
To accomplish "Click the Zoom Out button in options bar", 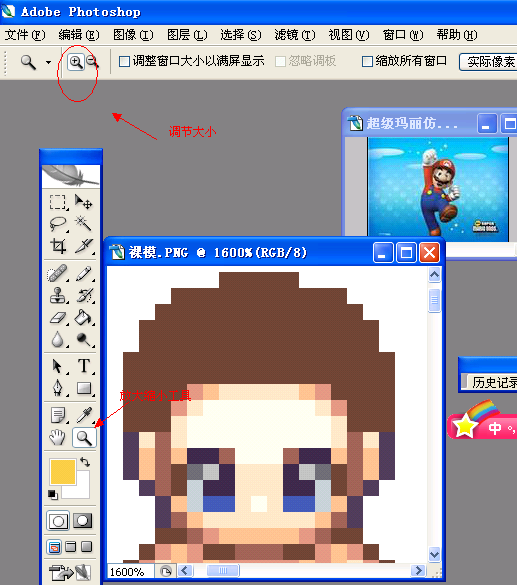I will 92,62.
